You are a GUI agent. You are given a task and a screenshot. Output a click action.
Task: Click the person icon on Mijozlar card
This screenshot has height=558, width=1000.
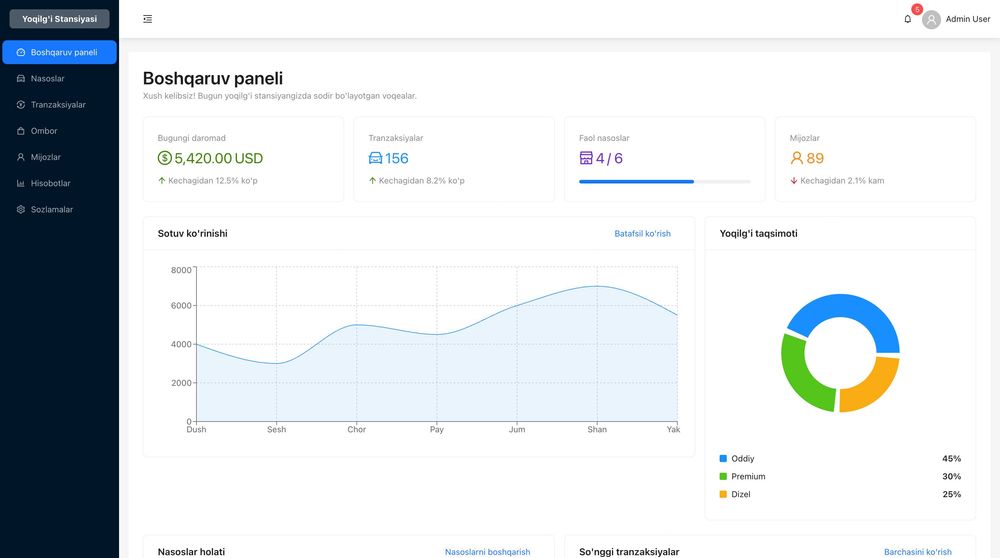click(x=797, y=158)
